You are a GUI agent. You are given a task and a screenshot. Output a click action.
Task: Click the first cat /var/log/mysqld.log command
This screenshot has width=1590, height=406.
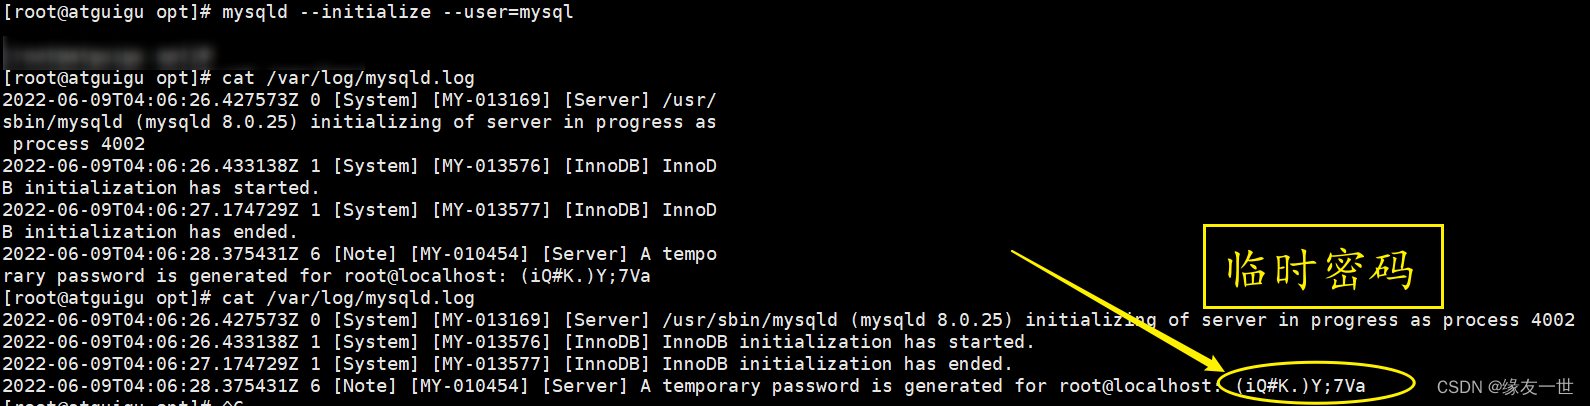coord(347,78)
